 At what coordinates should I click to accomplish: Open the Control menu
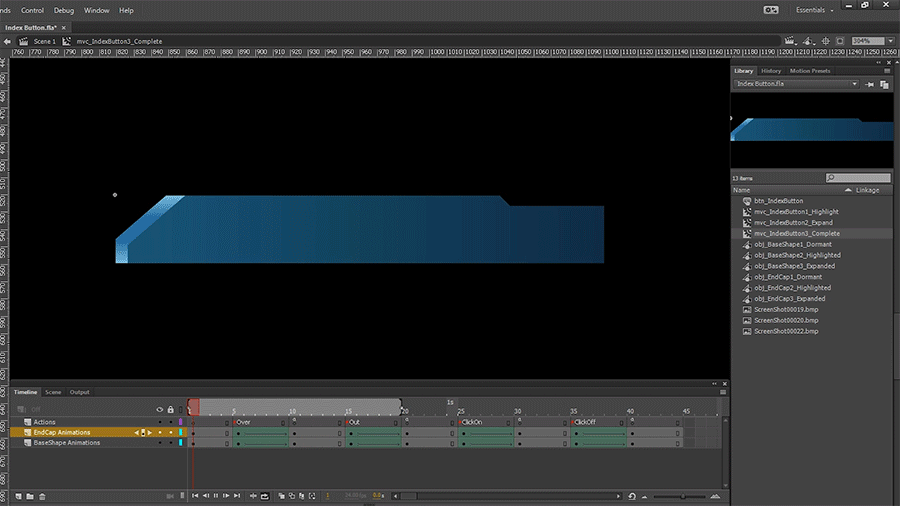[x=32, y=10]
